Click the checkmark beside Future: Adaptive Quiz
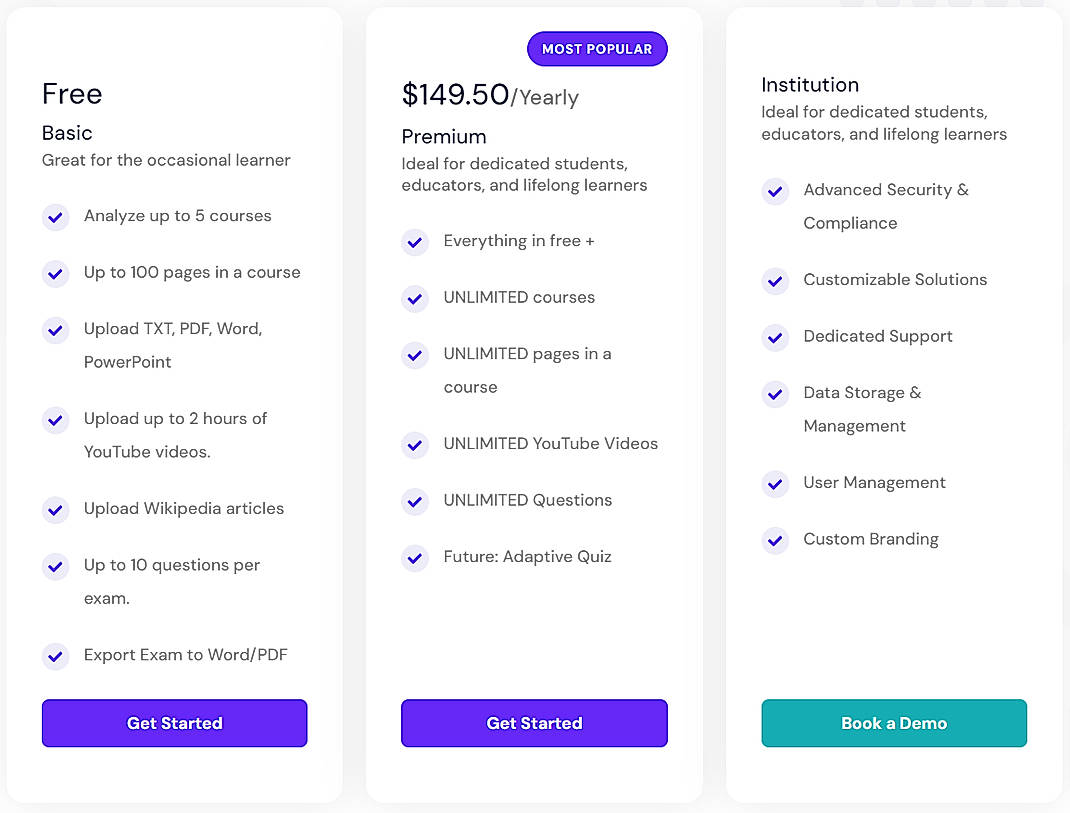This screenshot has height=813, width=1070. pyautogui.click(x=415, y=558)
